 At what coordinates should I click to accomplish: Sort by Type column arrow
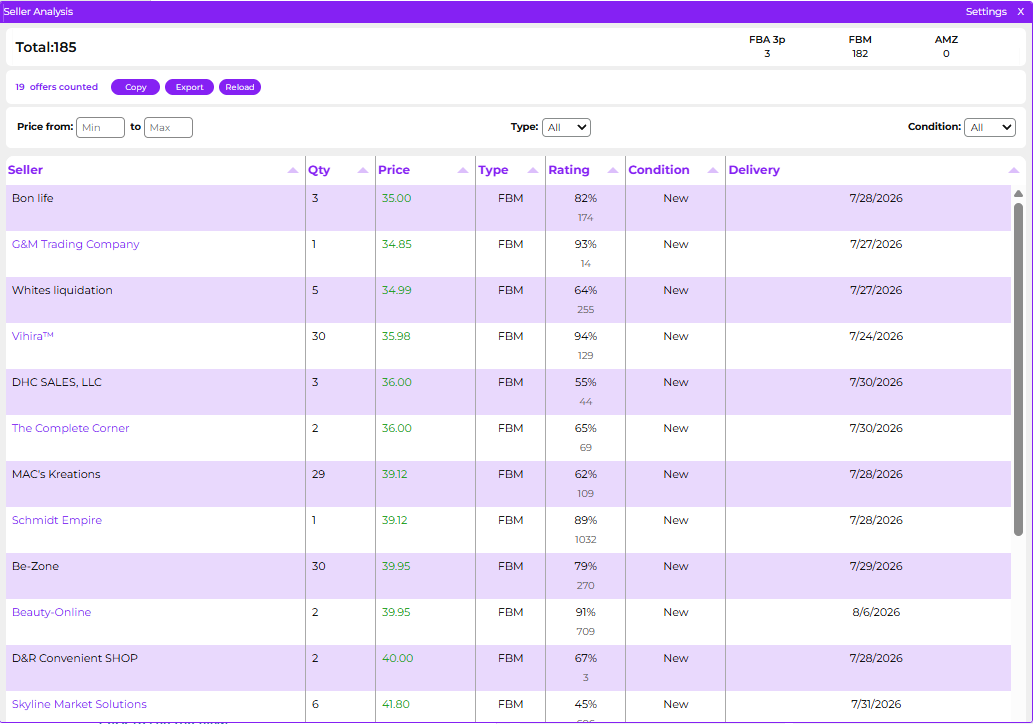(532, 171)
